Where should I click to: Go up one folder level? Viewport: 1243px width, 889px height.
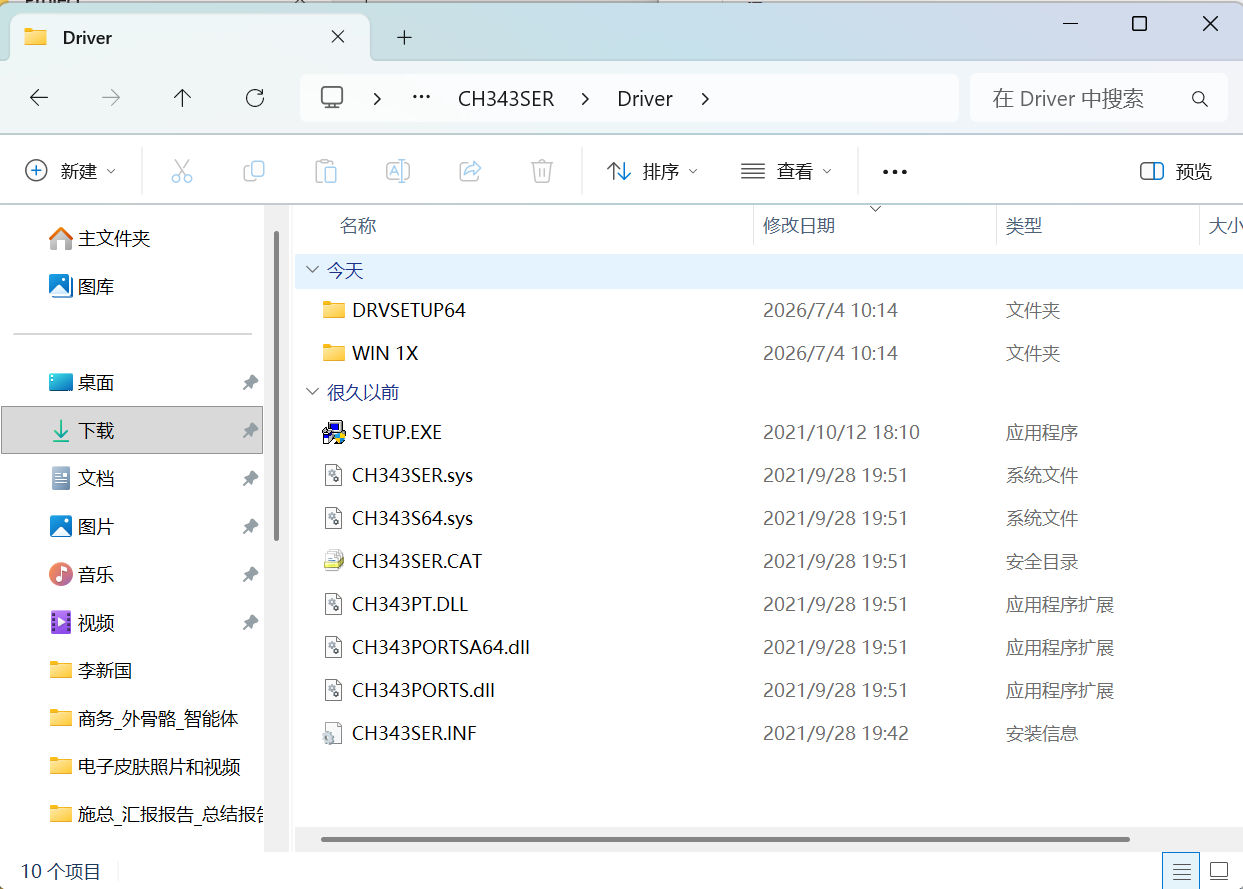click(x=182, y=98)
